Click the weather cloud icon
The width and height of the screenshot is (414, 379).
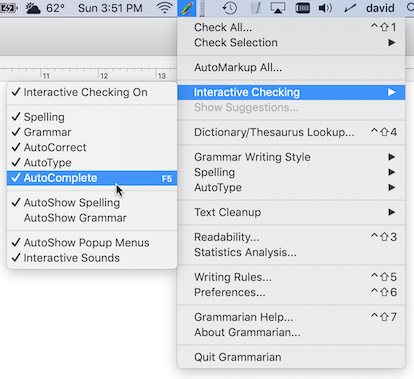(33, 8)
